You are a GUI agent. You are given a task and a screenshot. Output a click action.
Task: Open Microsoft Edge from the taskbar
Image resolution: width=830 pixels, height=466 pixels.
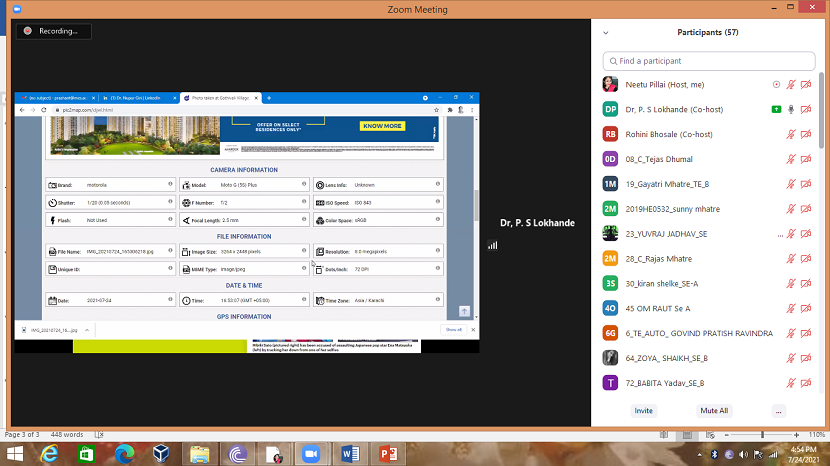124,454
